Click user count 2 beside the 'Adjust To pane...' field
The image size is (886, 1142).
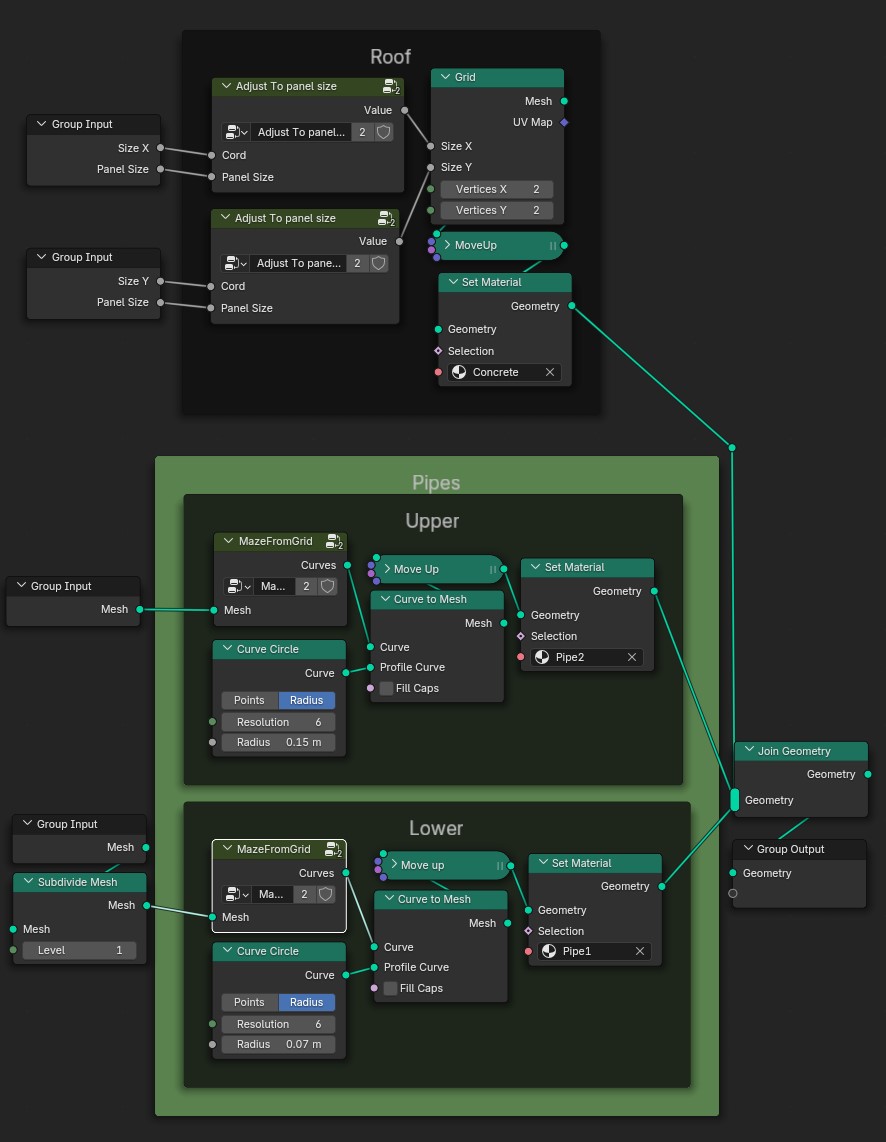357,263
